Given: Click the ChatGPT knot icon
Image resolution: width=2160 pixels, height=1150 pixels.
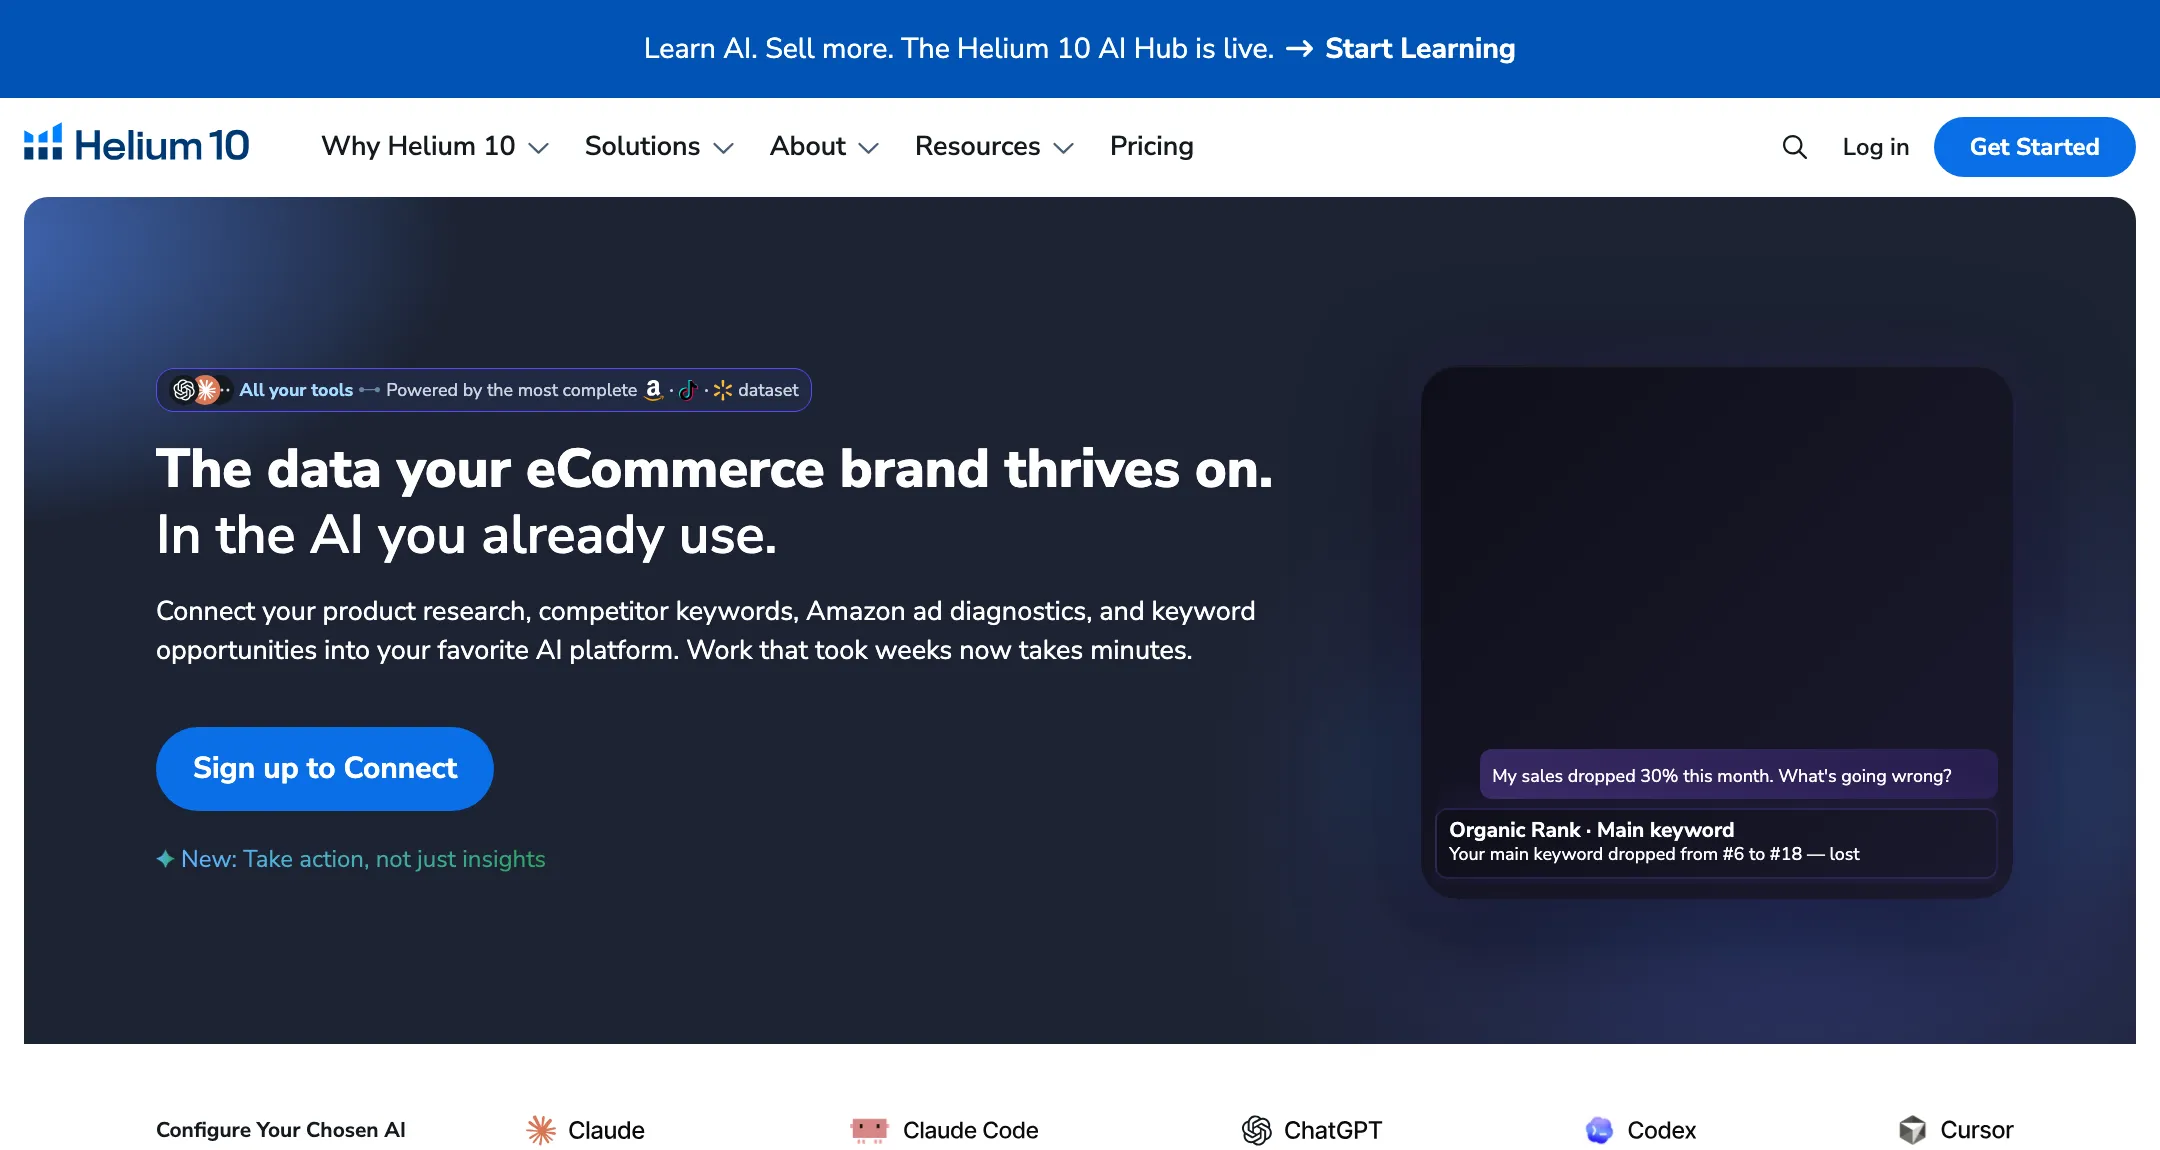Looking at the screenshot, I should 1256,1130.
